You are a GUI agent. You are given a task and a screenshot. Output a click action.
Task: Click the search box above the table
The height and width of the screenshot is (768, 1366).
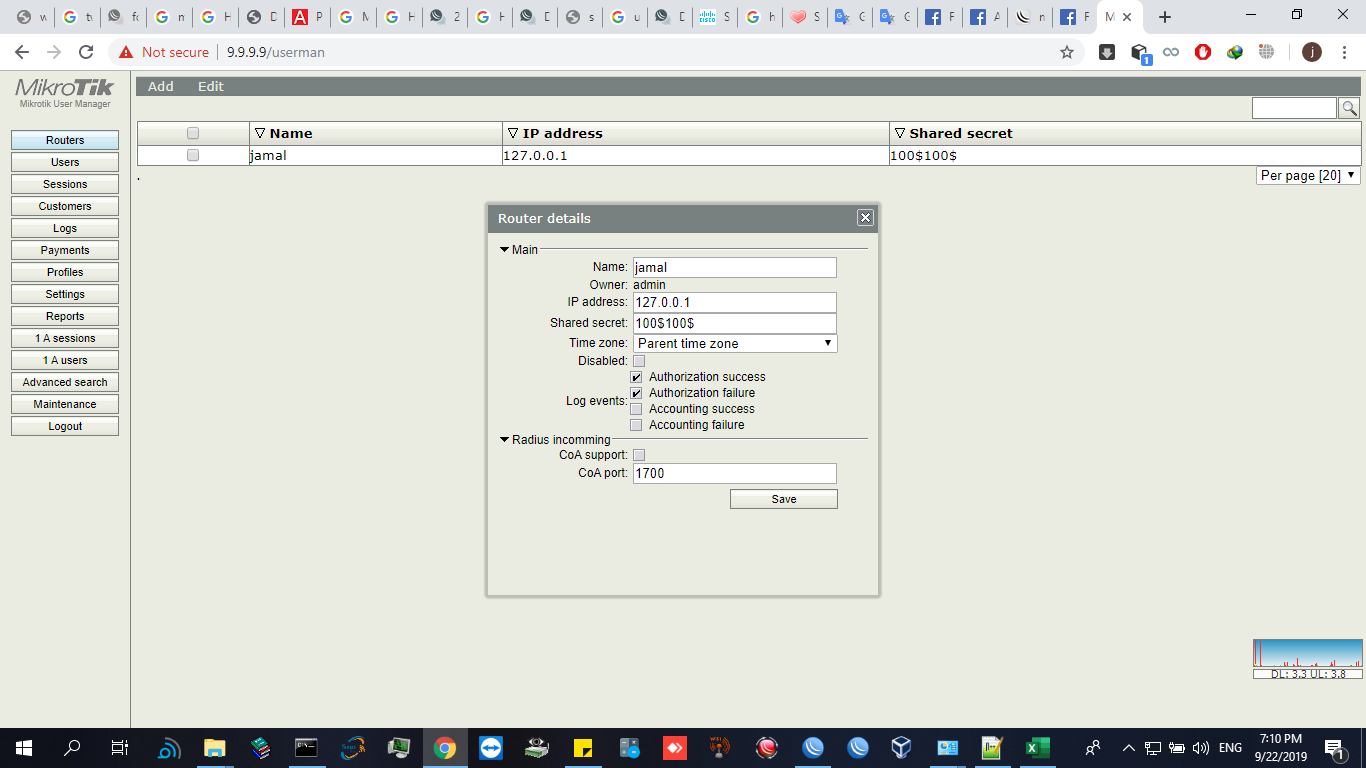click(x=1294, y=108)
